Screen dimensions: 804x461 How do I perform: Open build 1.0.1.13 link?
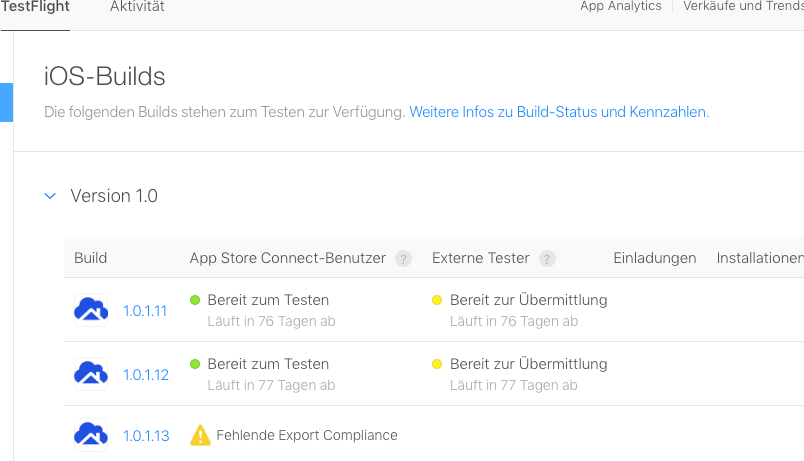click(x=146, y=436)
